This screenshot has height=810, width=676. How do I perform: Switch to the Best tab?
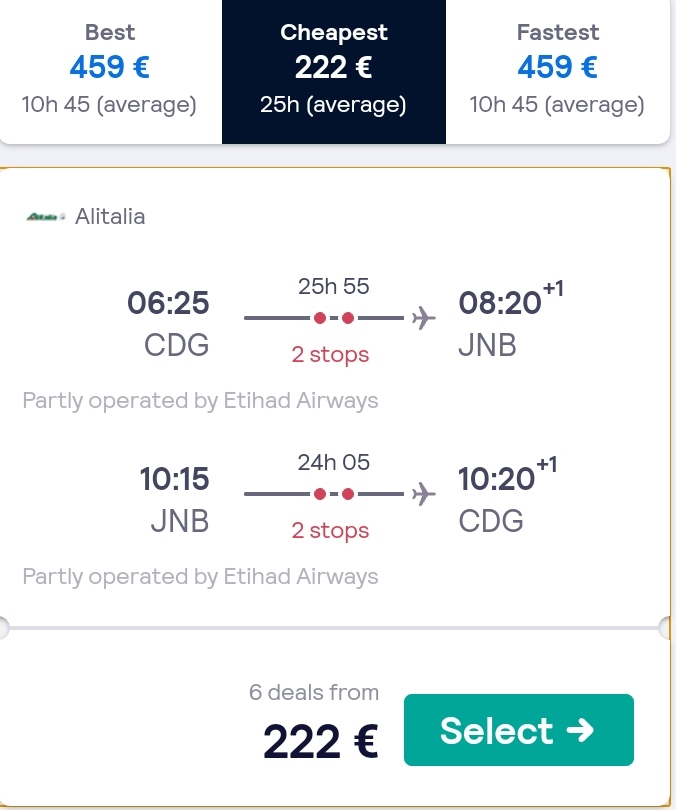(110, 71)
